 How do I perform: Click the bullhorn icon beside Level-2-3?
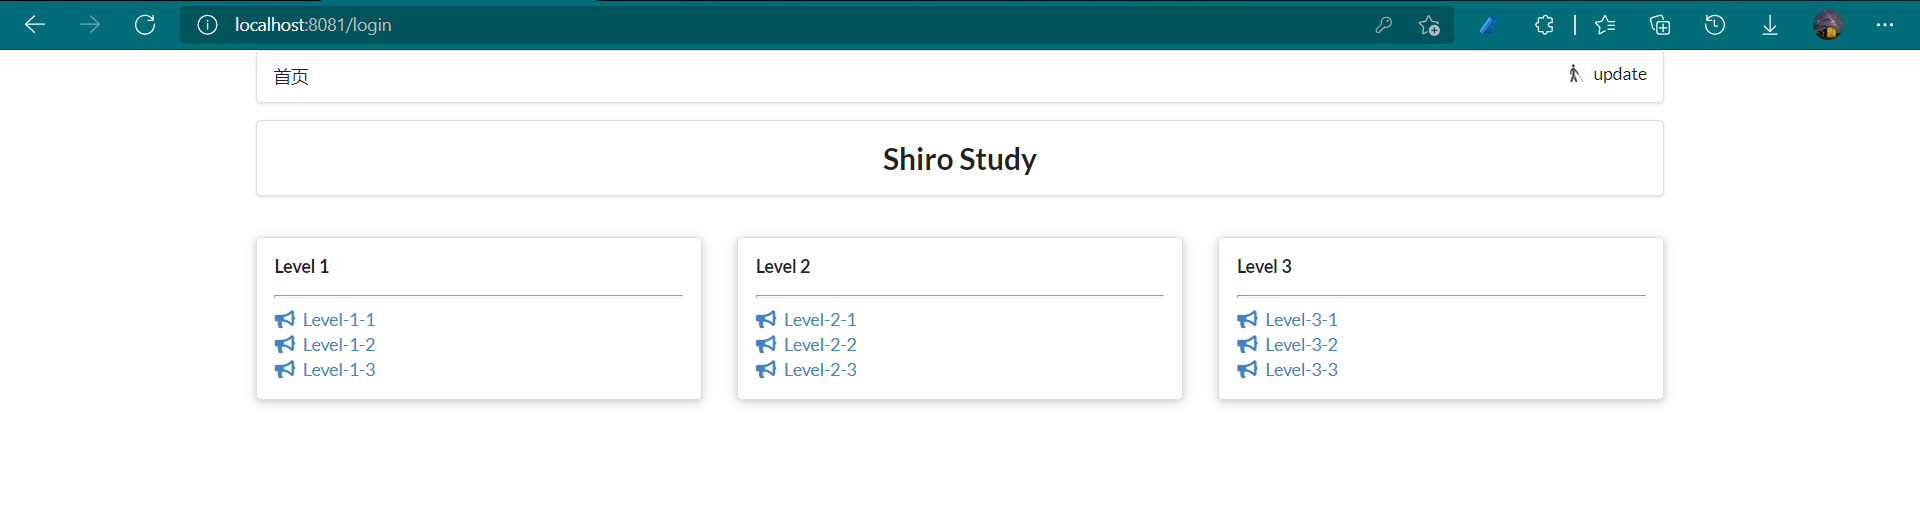[766, 370]
